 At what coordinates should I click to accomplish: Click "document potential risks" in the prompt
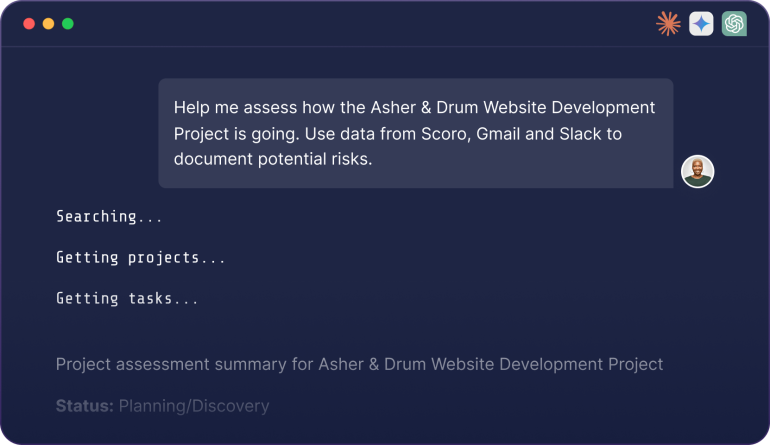click(272, 159)
